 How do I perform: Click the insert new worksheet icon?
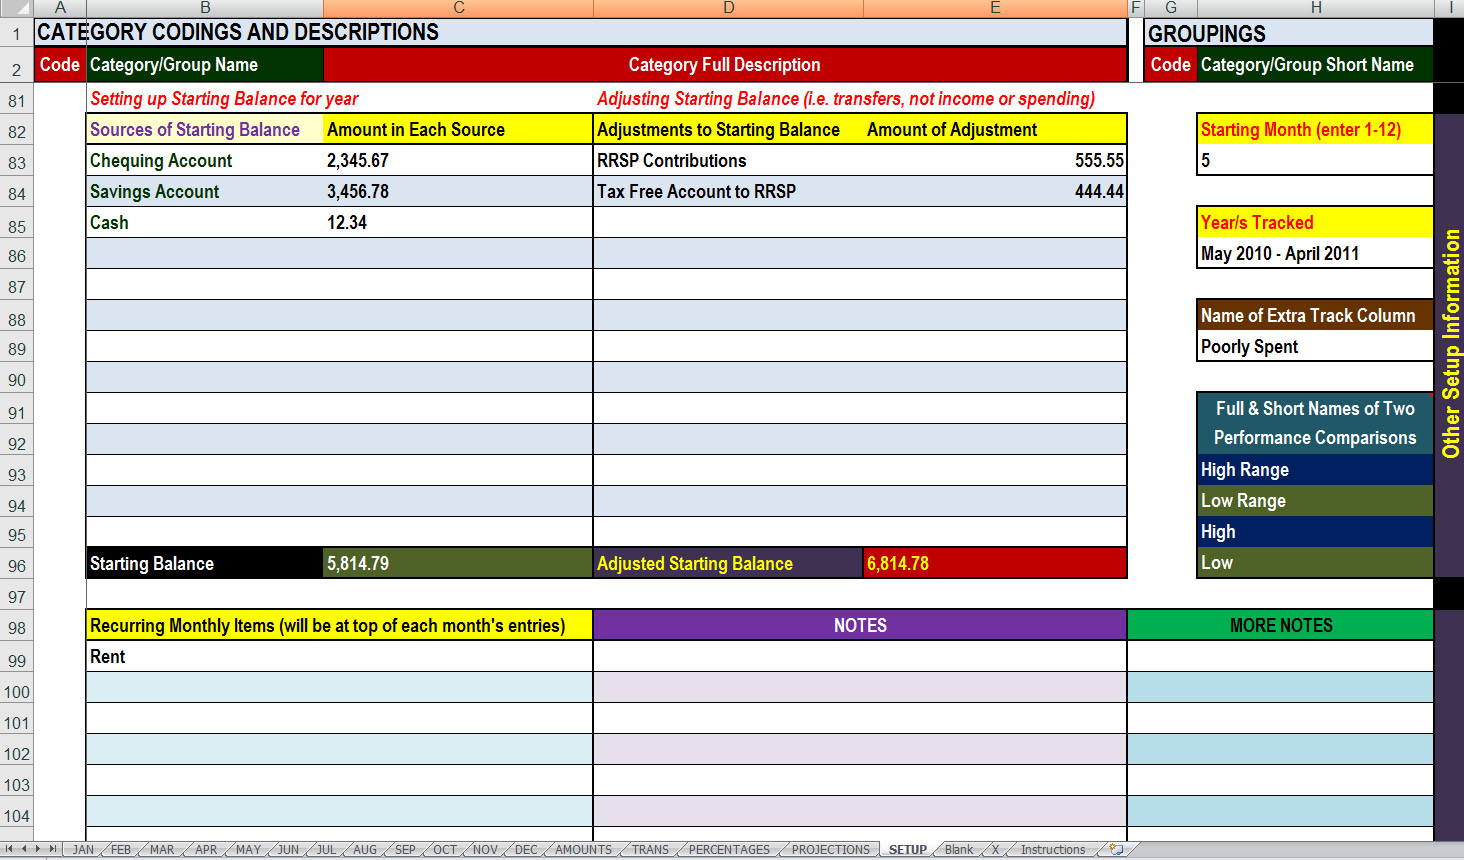[x=1116, y=849]
